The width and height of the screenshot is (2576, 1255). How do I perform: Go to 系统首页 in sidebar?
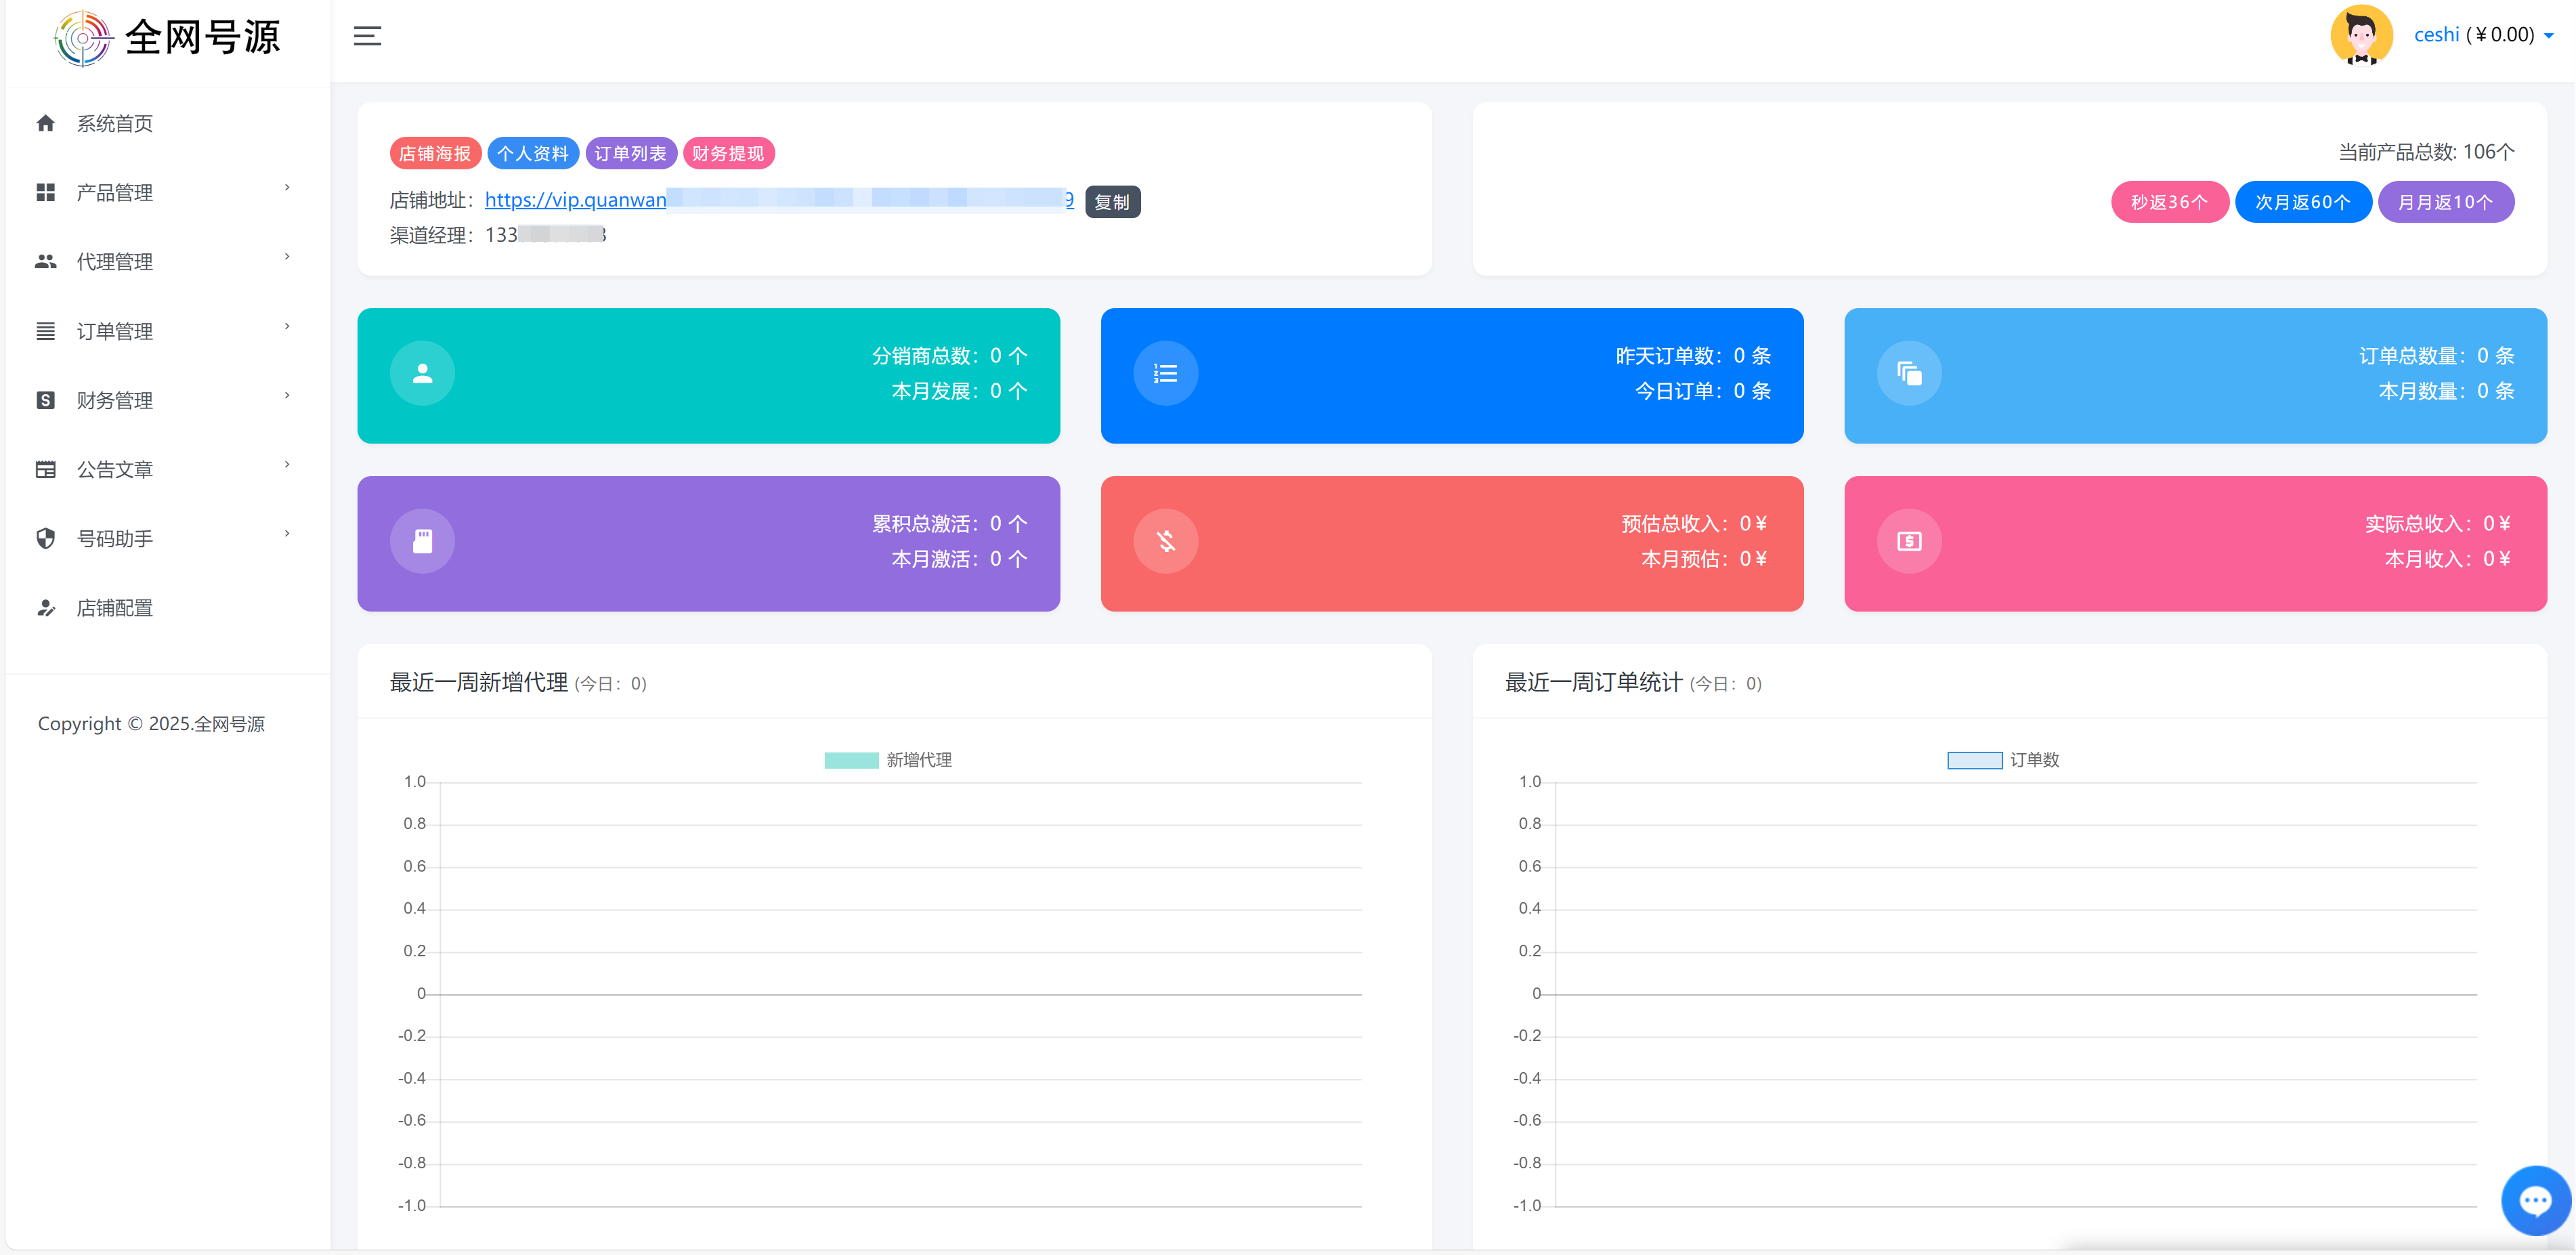pyautogui.click(x=115, y=123)
